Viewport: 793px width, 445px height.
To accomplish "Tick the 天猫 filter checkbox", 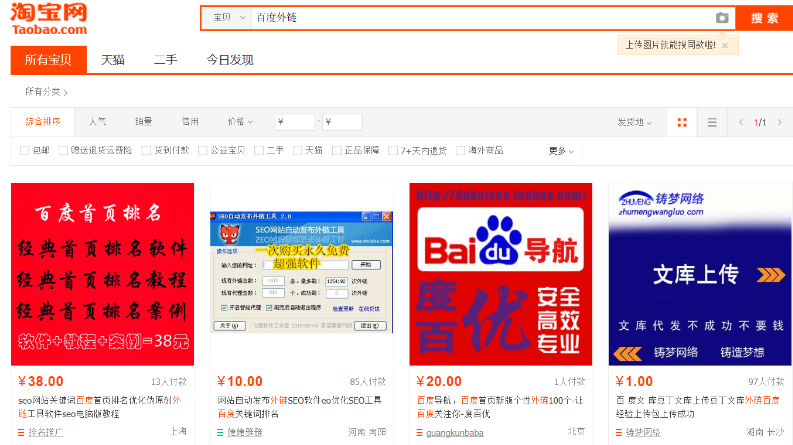I will point(297,150).
